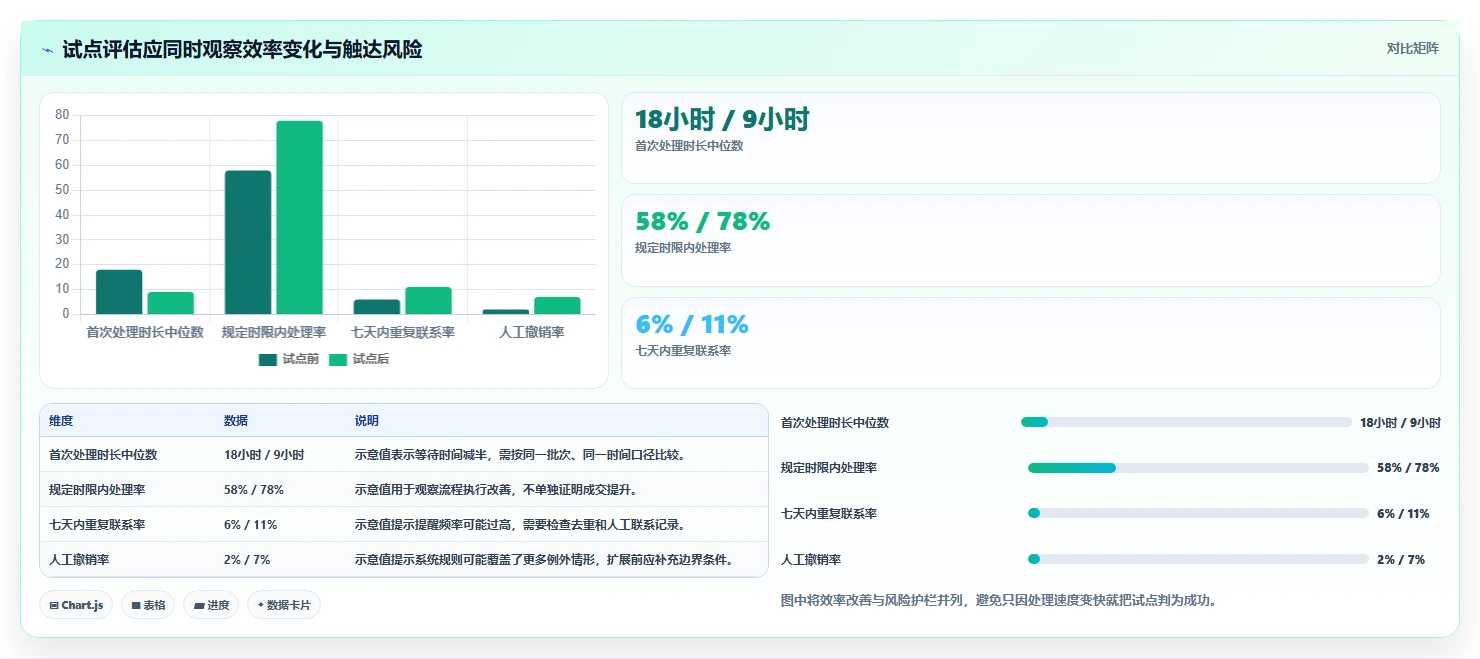Click the Chart.js chip
The width and height of the screenshot is (1480, 659).
pyautogui.click(x=76, y=605)
